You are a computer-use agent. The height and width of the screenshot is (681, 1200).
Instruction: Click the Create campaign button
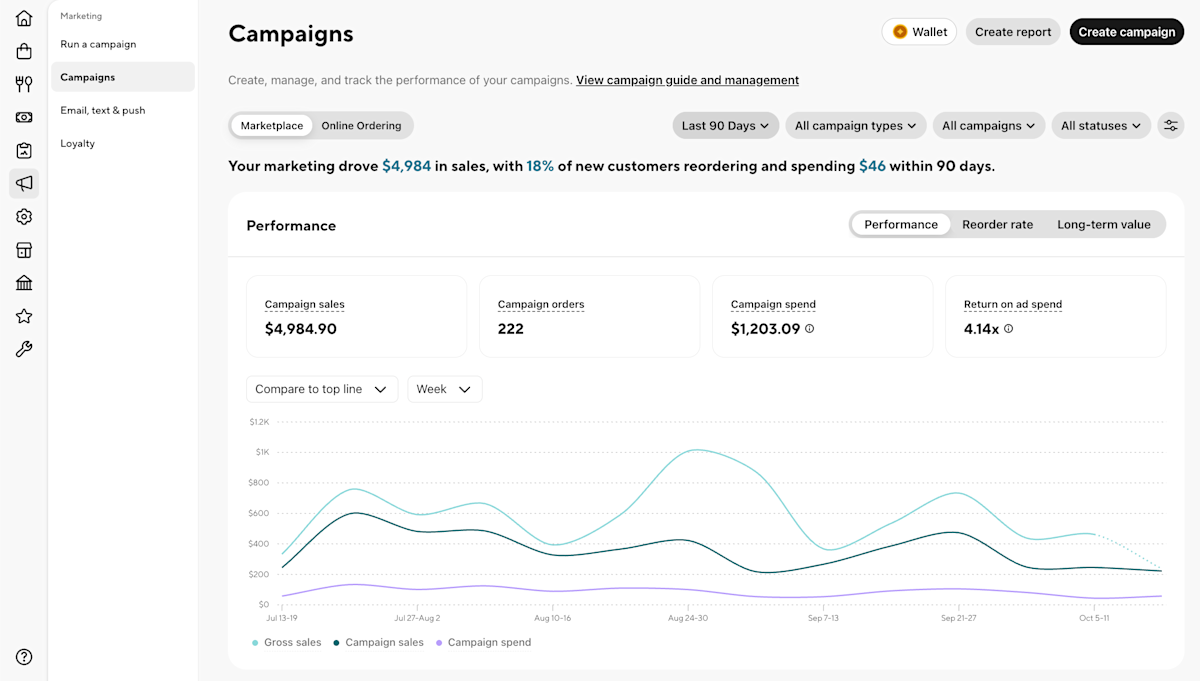[1127, 32]
